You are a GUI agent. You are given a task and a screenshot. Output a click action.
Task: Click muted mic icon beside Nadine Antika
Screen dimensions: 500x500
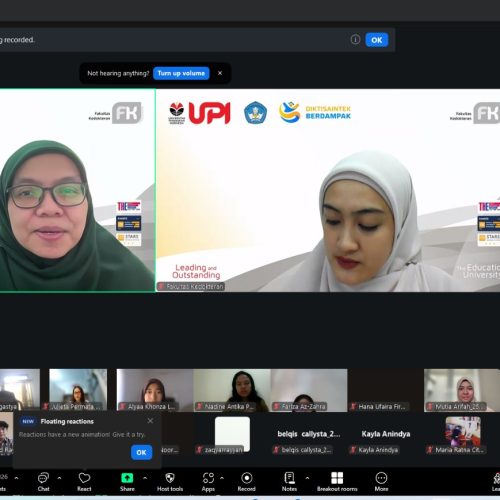click(x=199, y=406)
